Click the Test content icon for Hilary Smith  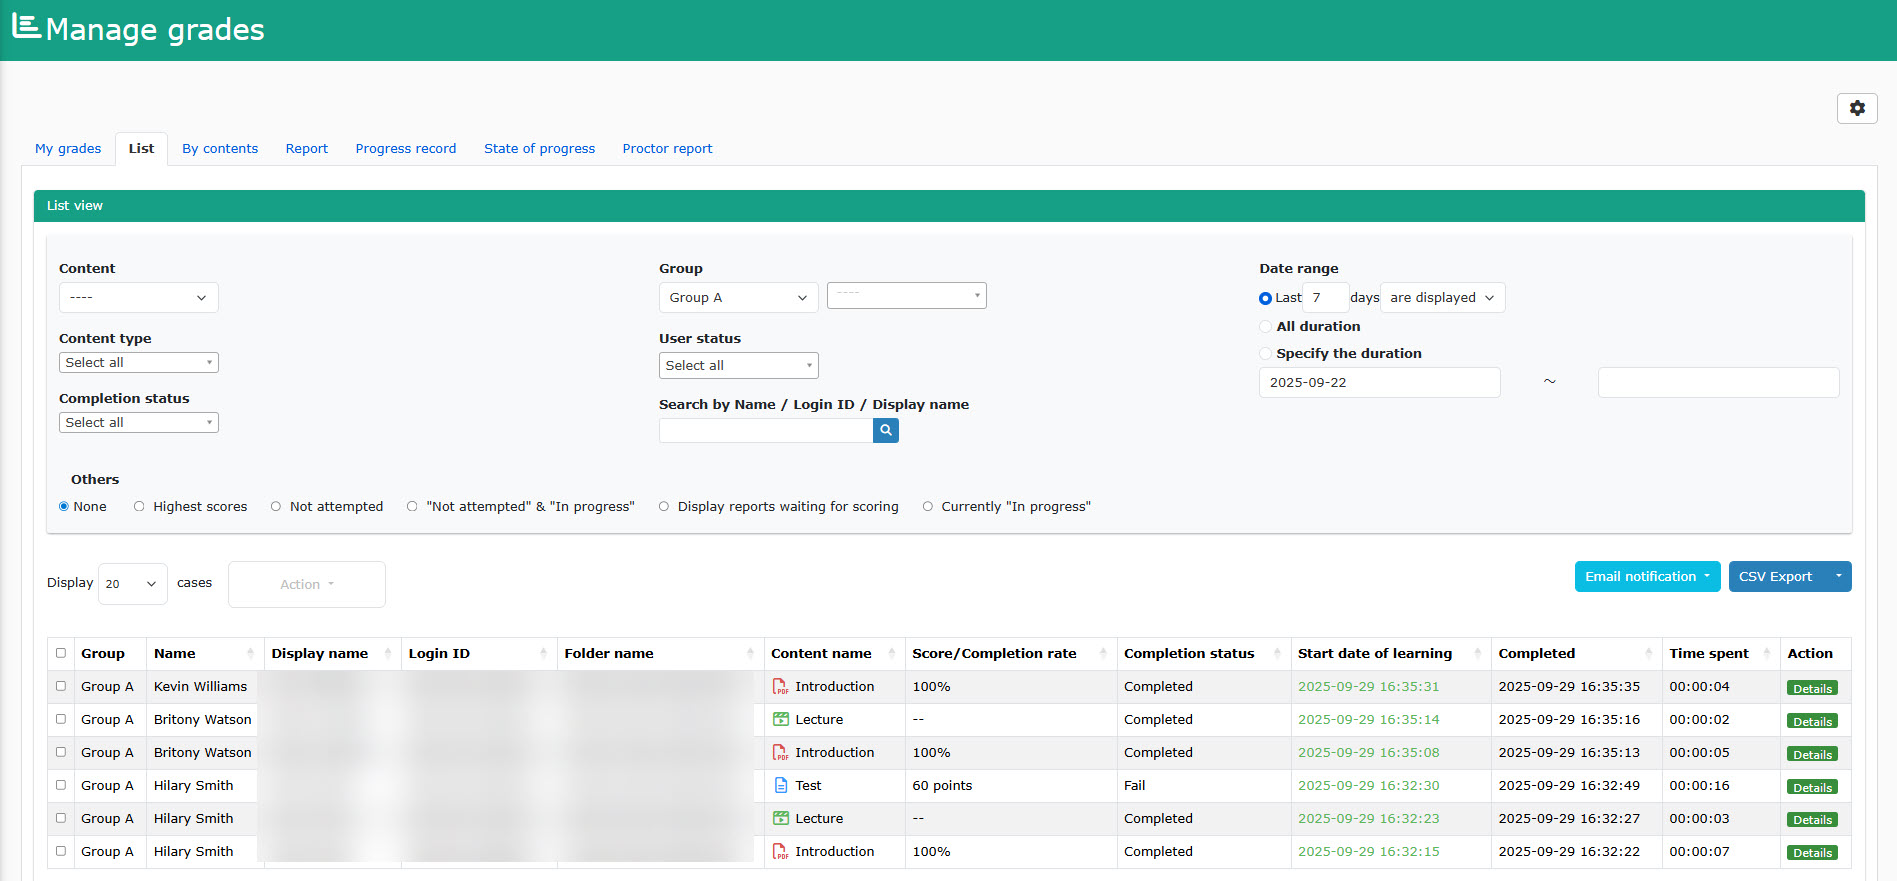[780, 786]
